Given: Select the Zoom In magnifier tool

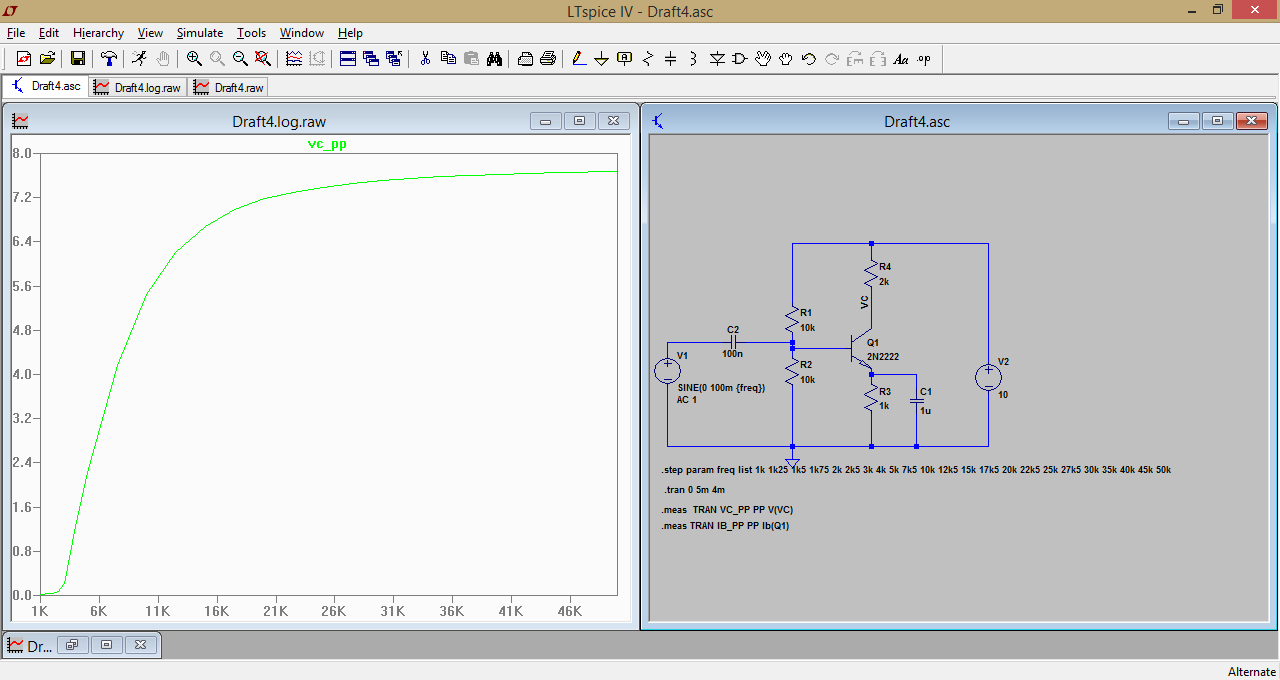Looking at the screenshot, I should pyautogui.click(x=194, y=59).
